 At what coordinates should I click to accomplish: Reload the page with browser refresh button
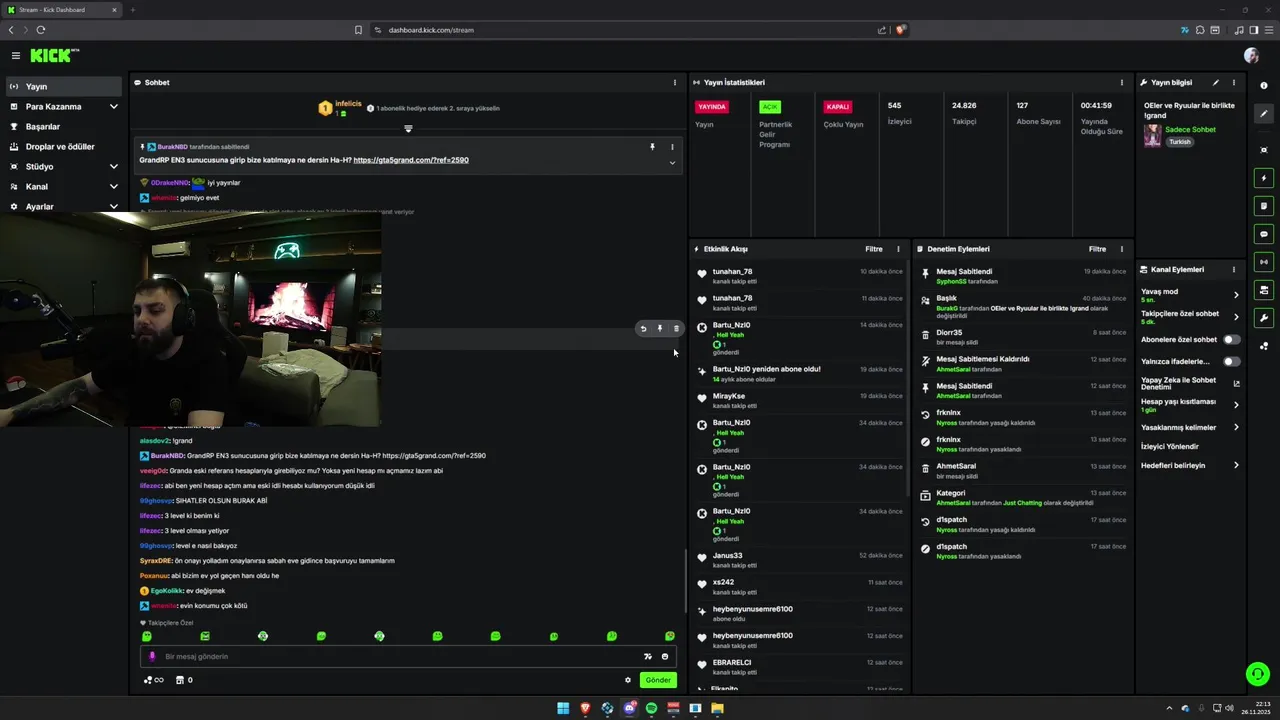(41, 30)
